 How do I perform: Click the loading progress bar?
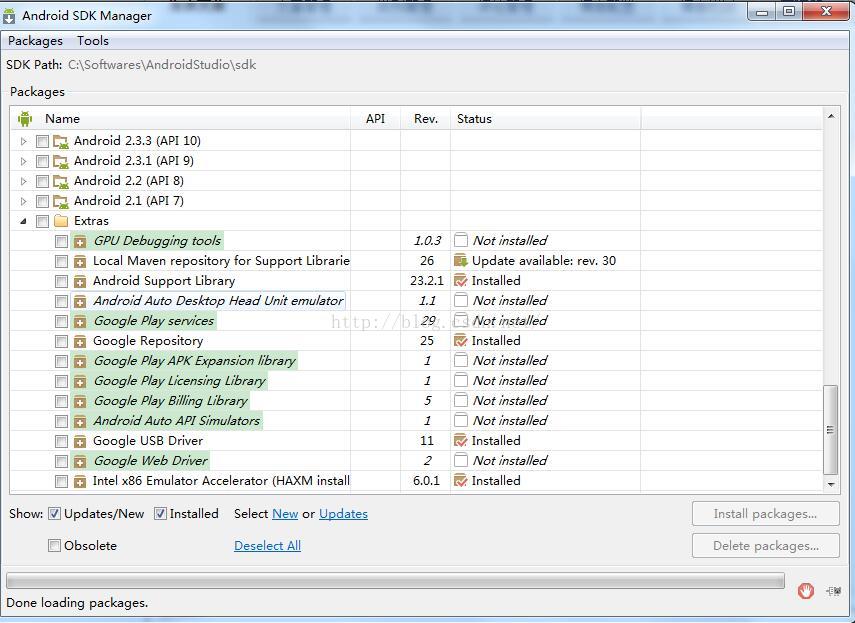point(395,581)
